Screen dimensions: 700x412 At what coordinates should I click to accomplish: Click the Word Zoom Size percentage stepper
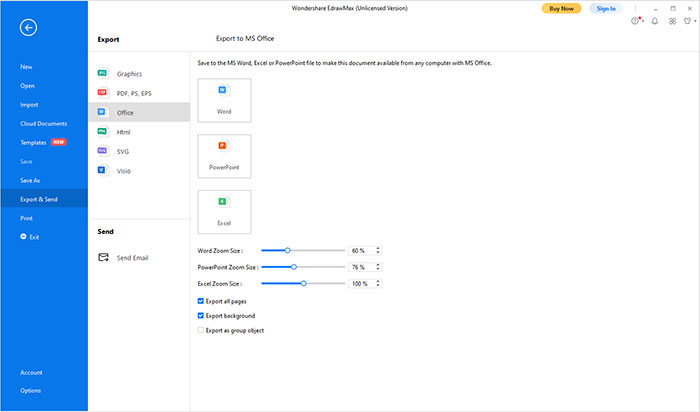[x=378, y=250]
